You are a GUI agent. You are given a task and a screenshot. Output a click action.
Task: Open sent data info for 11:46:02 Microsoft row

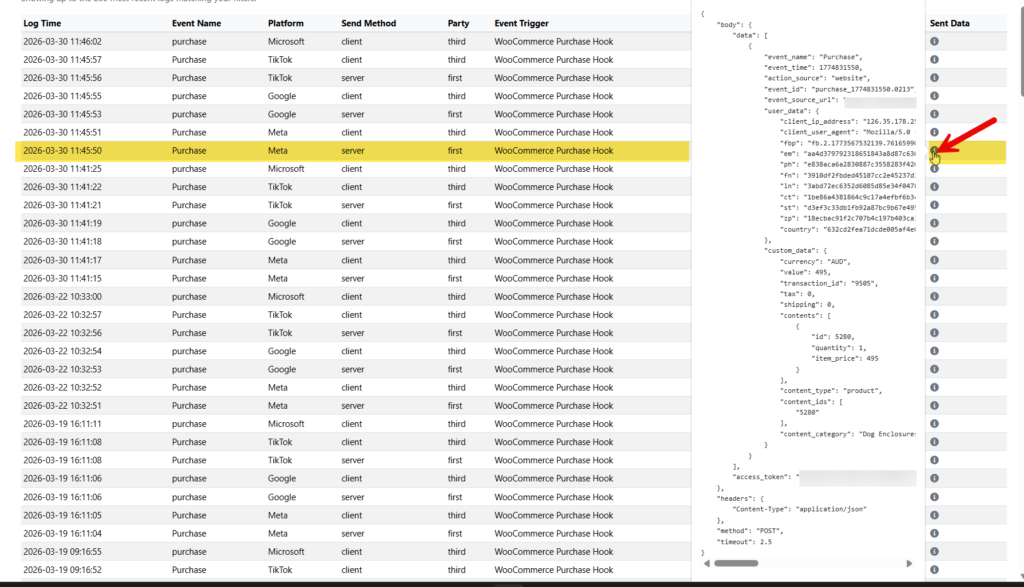click(934, 42)
